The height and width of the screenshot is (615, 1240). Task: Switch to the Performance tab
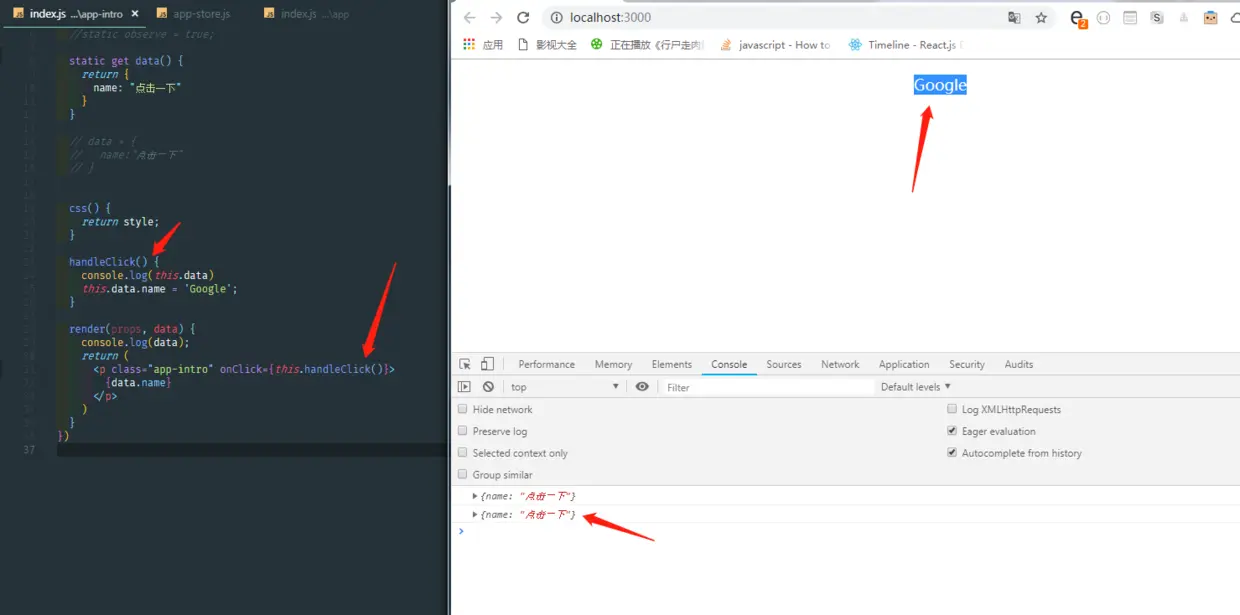pos(547,364)
